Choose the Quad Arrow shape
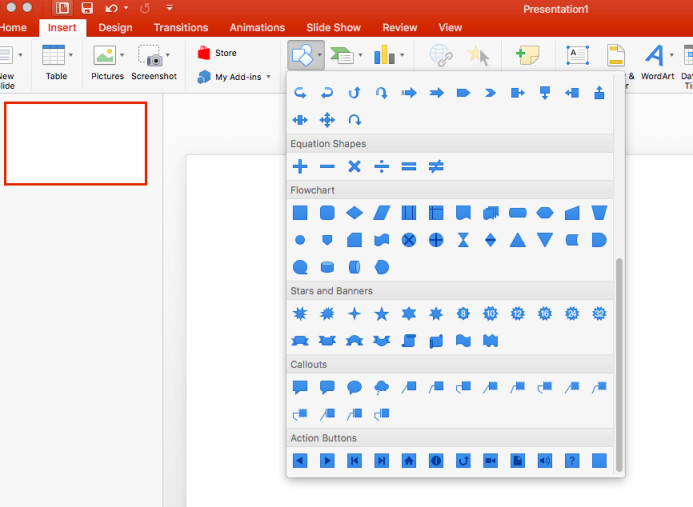693x507 pixels. (327, 120)
